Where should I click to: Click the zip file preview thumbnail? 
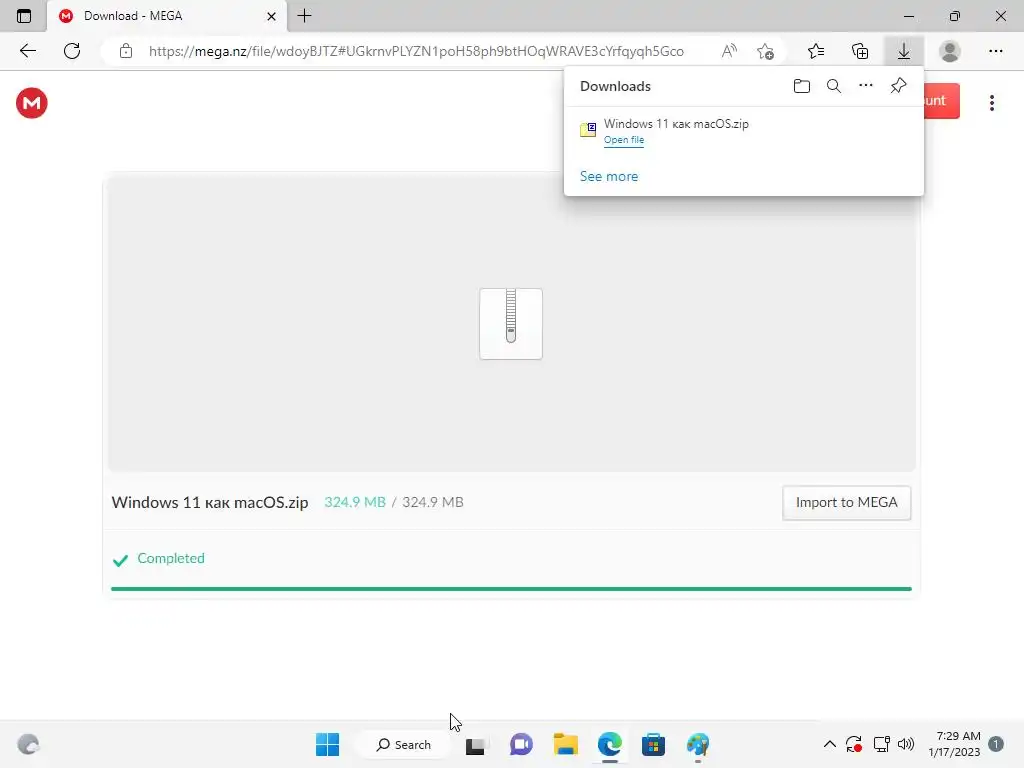pos(511,324)
